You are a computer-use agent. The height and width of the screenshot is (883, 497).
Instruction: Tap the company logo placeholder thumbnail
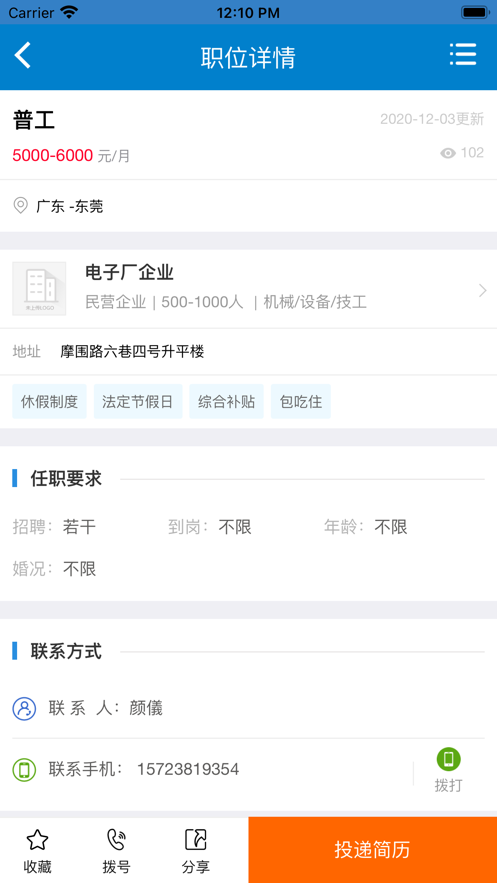[39, 289]
